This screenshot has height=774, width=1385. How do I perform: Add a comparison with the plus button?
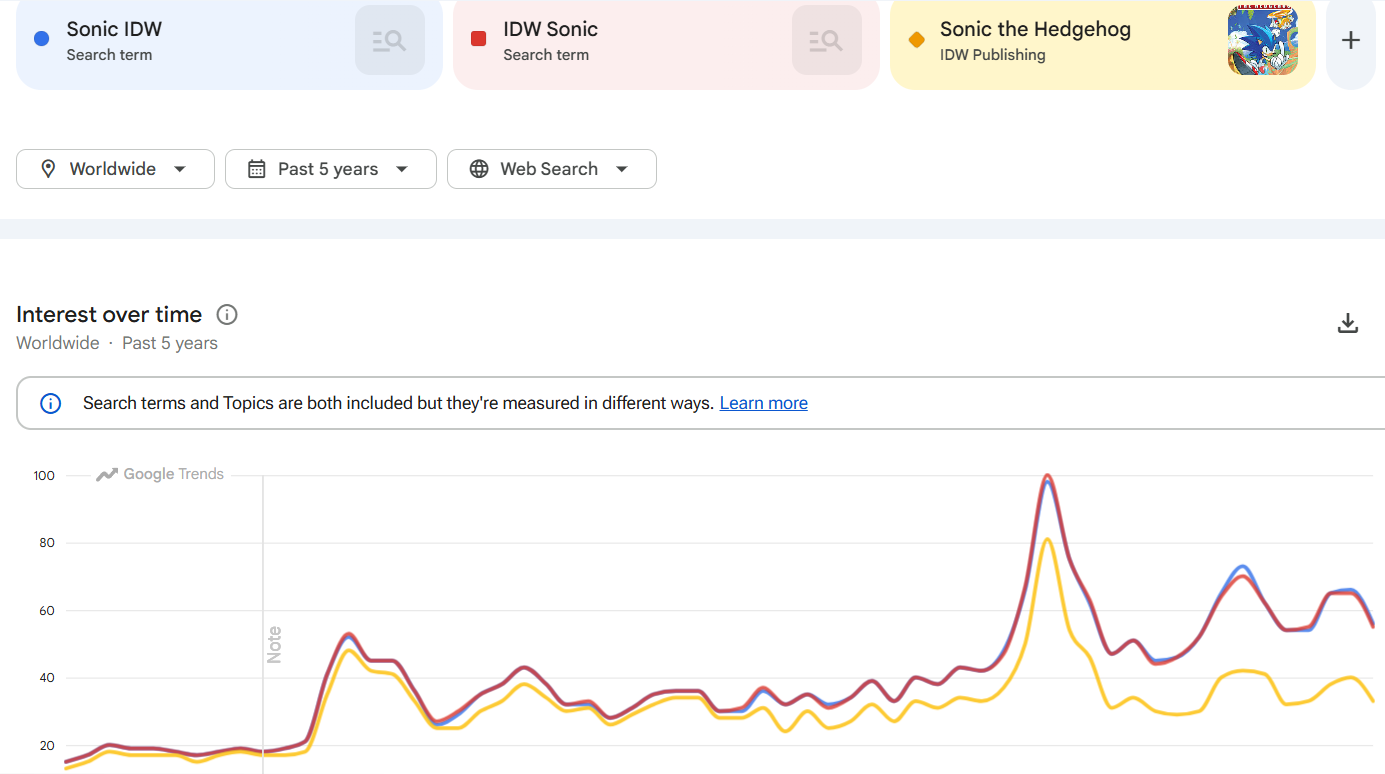coord(1351,40)
